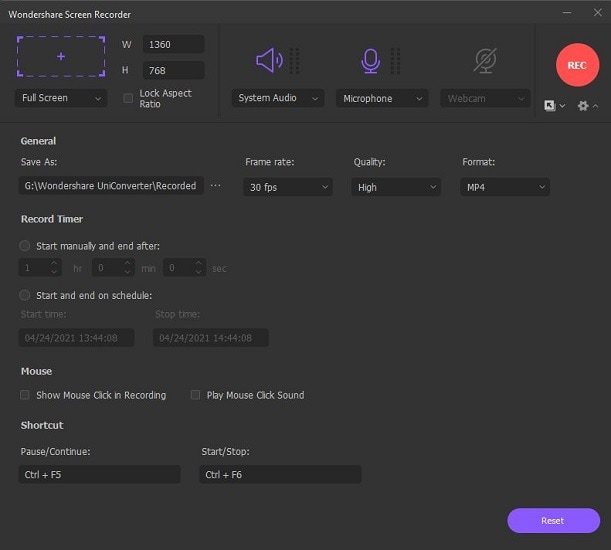
Task: Select Start manually and end after
Action: click(25, 245)
